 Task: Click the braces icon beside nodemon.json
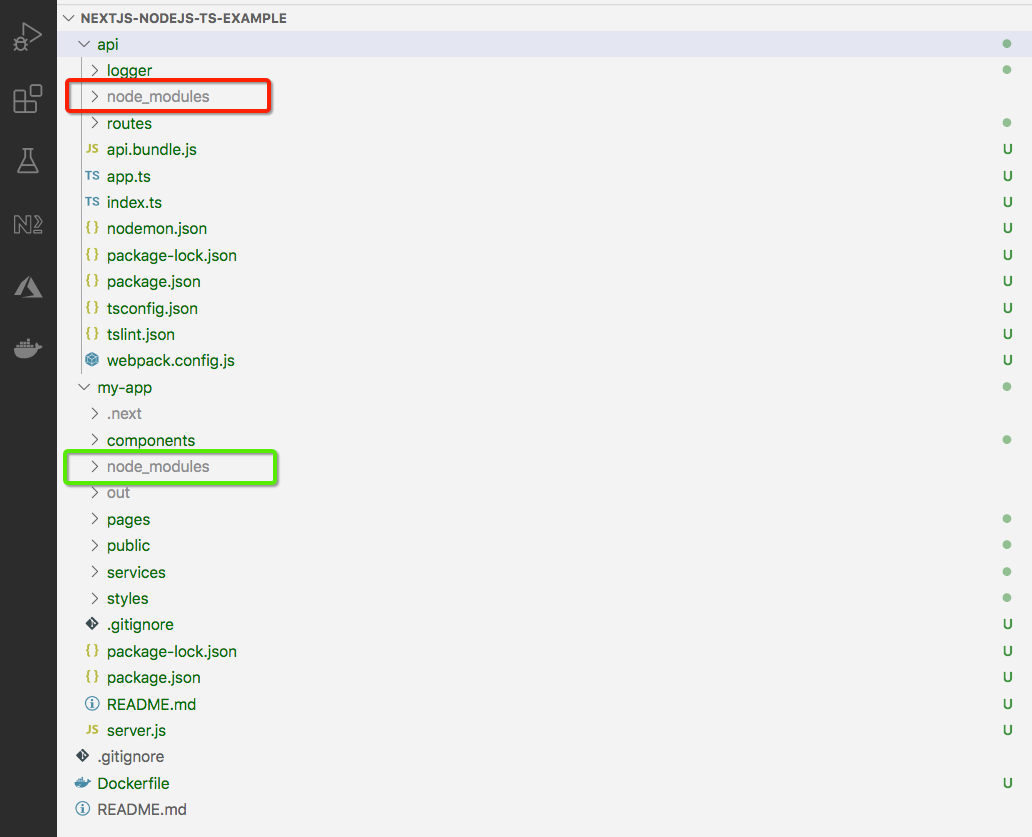92,228
